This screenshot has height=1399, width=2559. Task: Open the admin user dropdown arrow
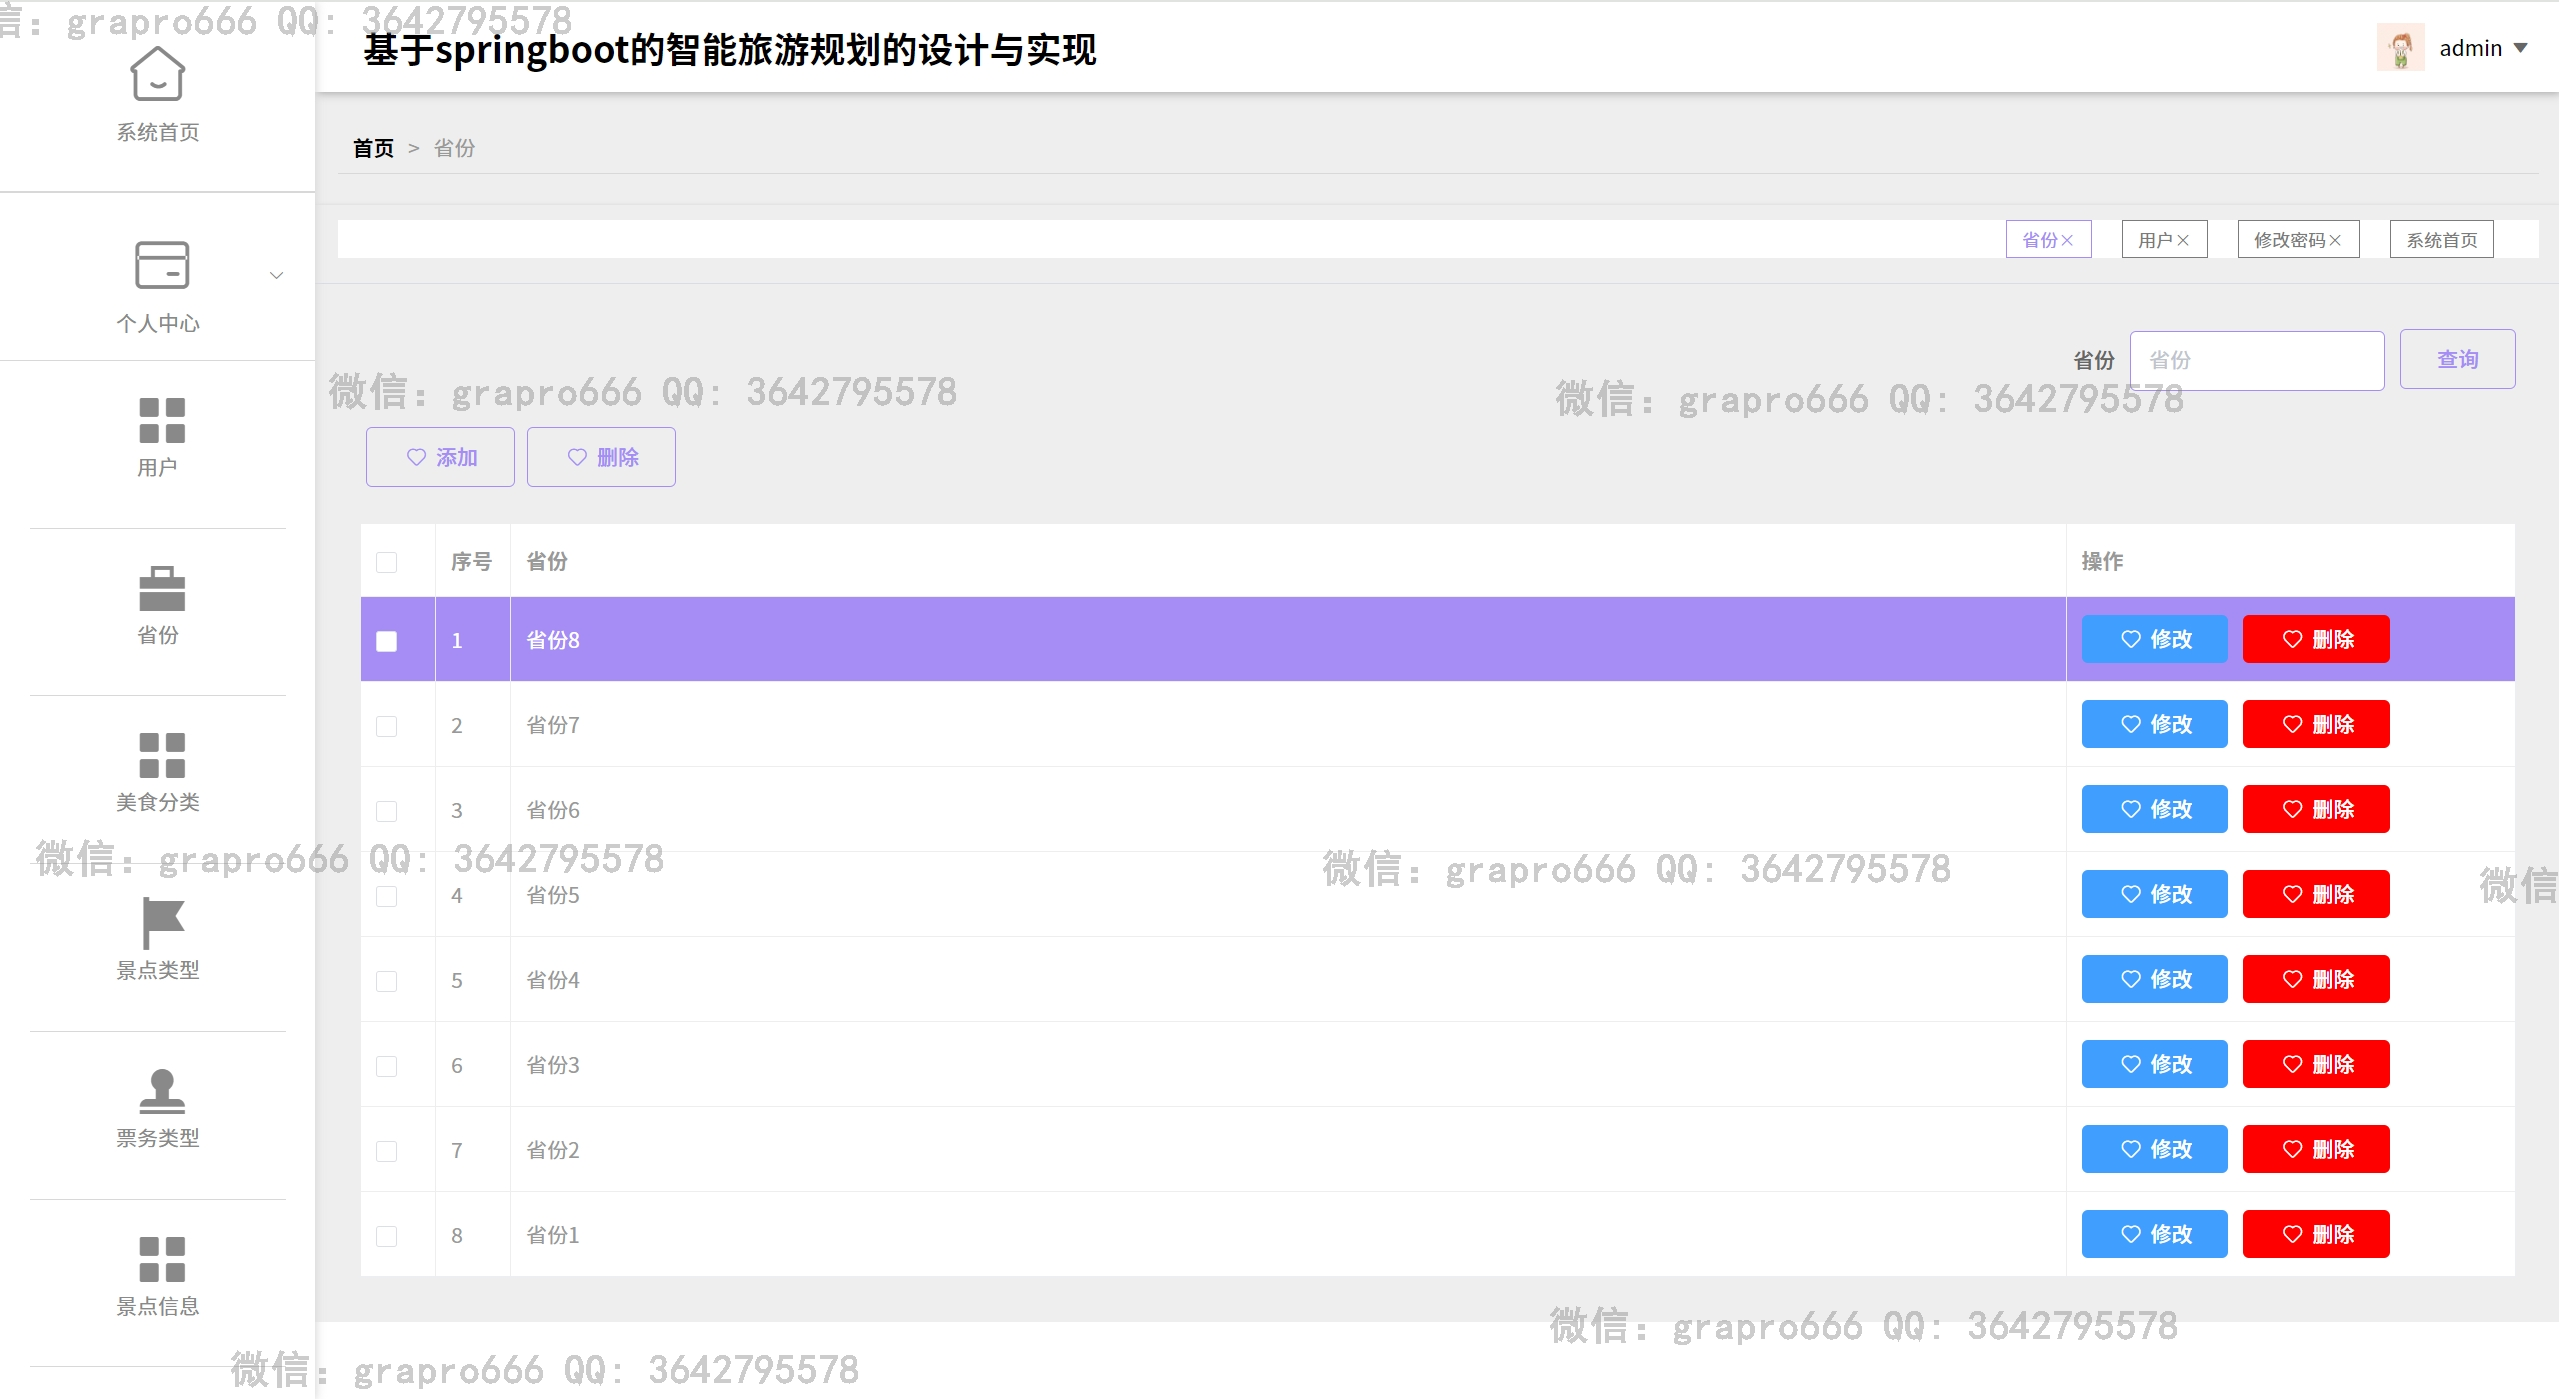2520,48
